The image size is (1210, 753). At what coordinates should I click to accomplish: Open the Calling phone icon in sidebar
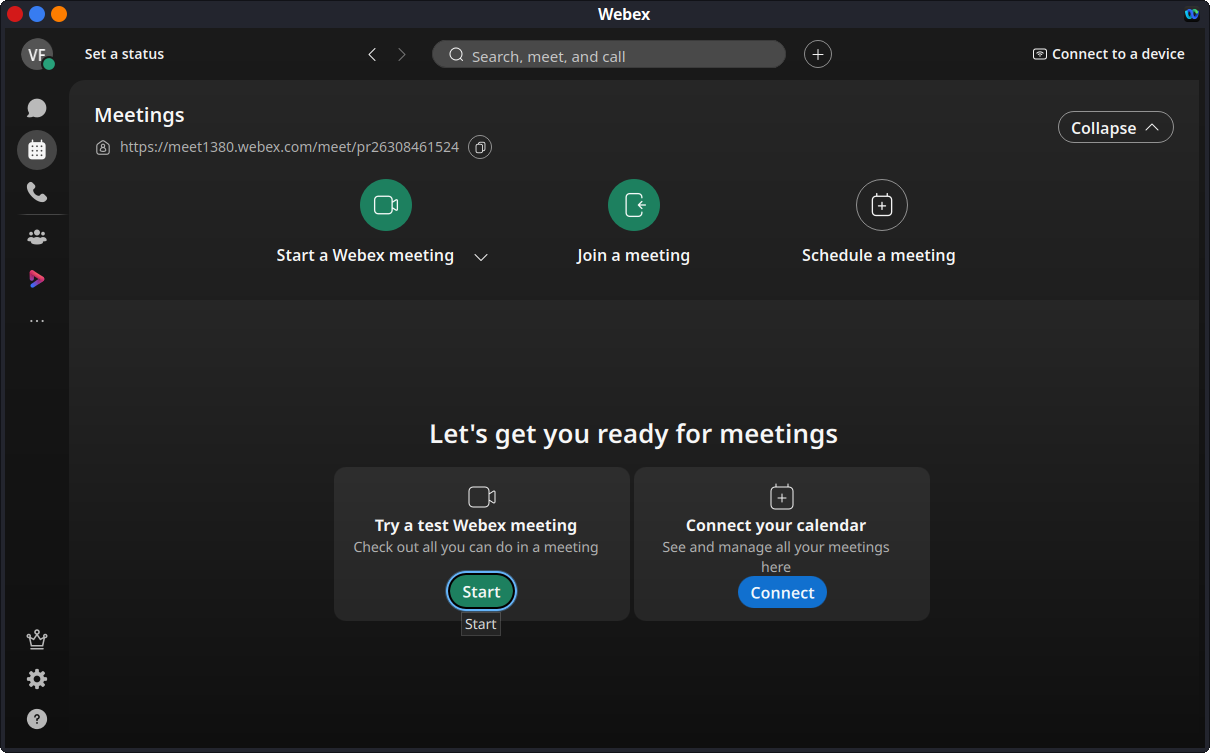click(x=37, y=192)
